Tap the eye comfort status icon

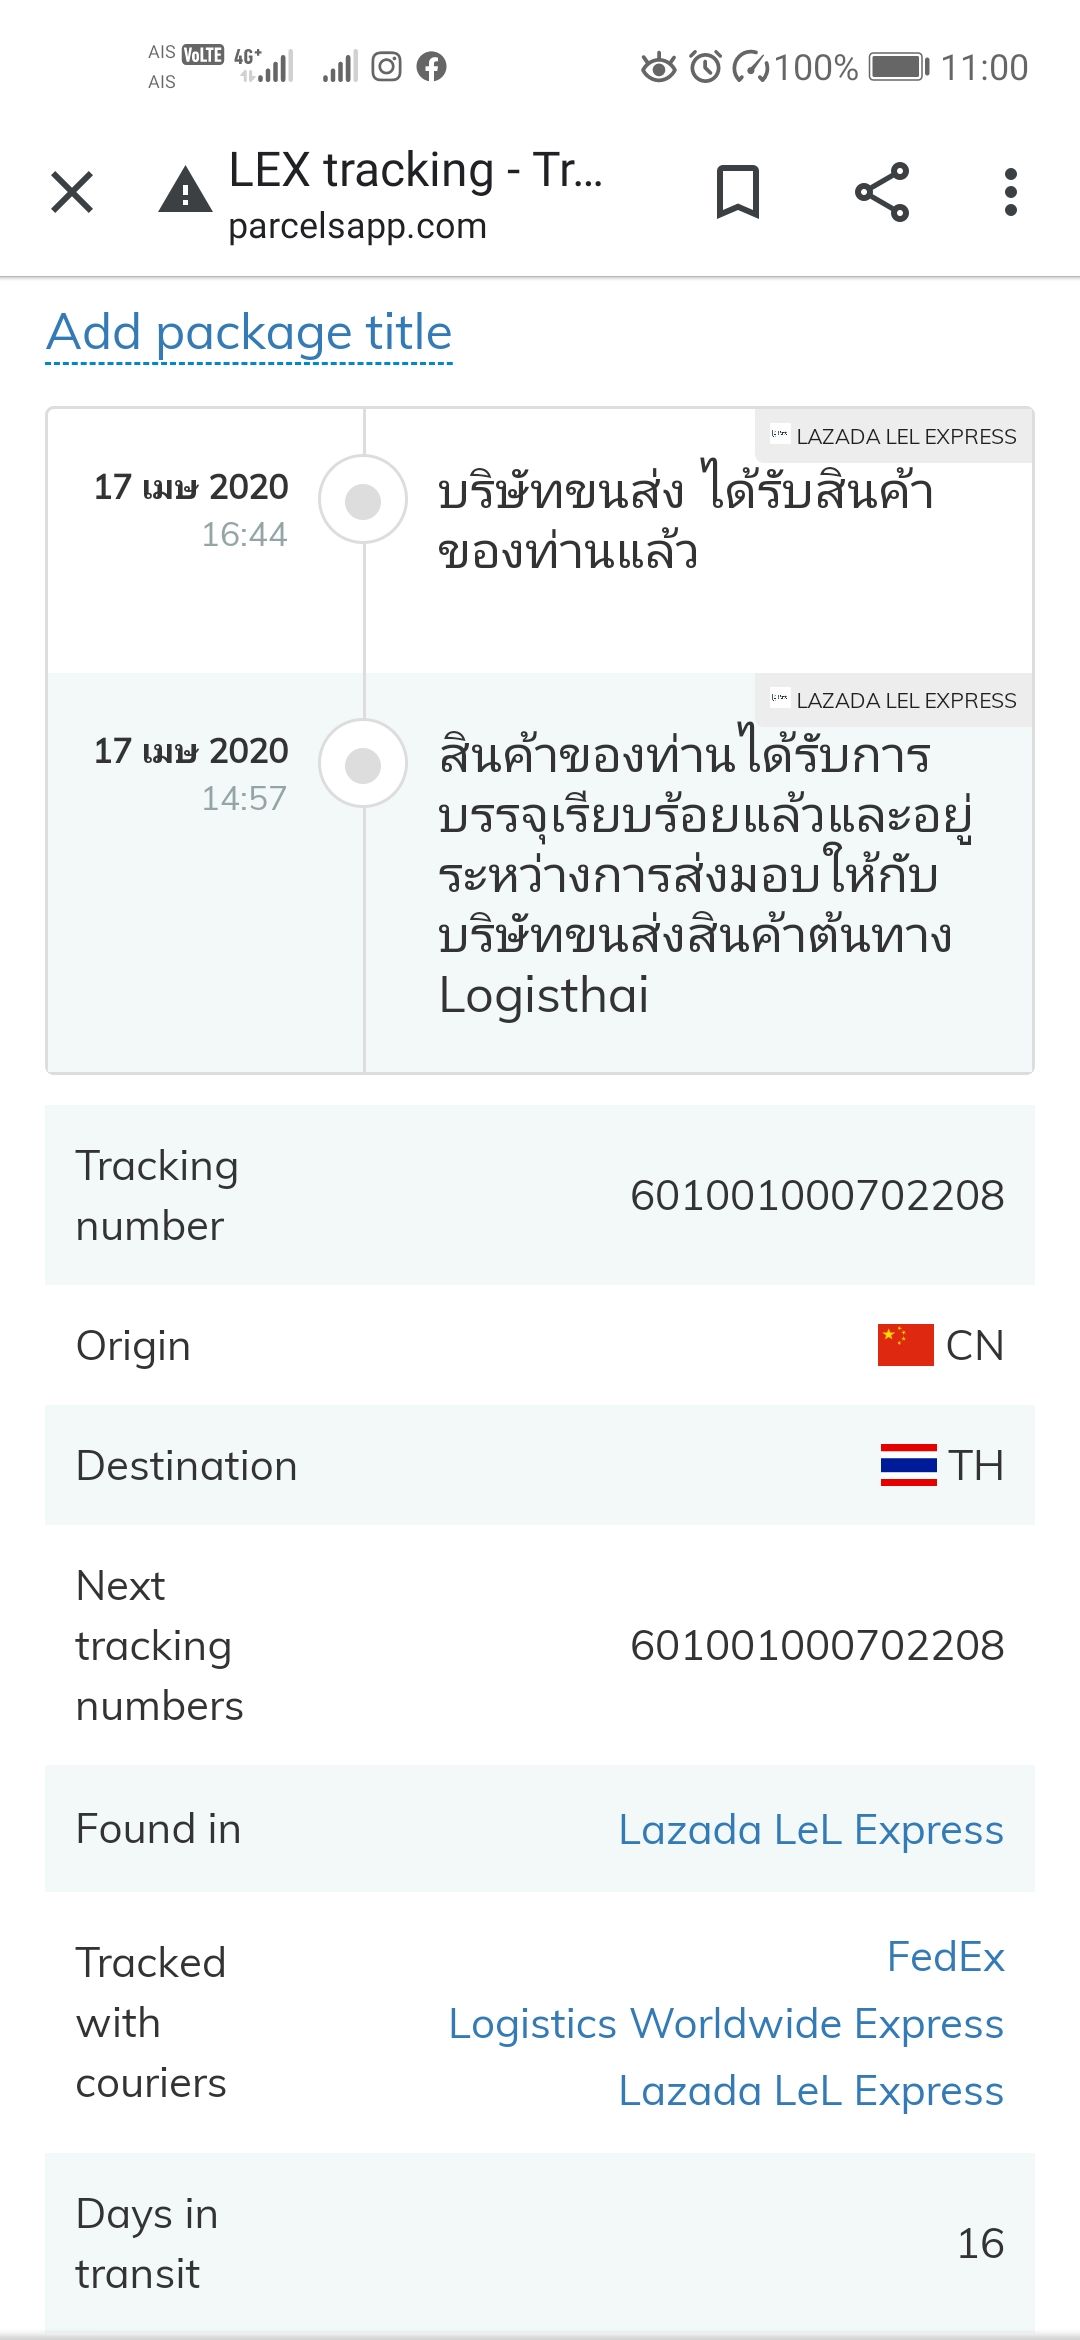658,67
